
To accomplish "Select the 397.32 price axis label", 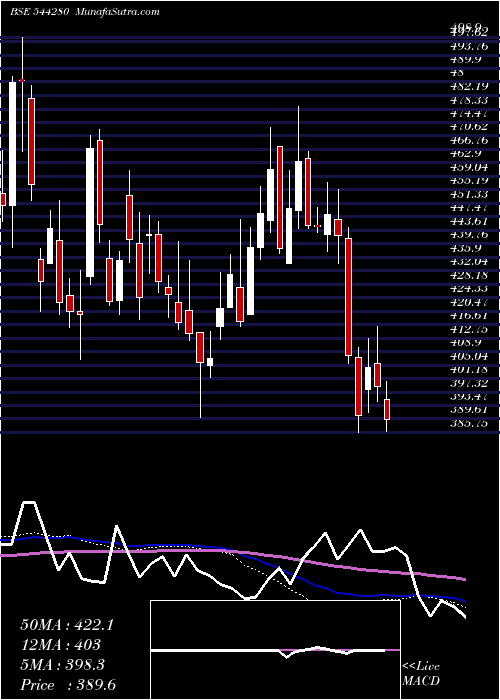I will [469, 383].
